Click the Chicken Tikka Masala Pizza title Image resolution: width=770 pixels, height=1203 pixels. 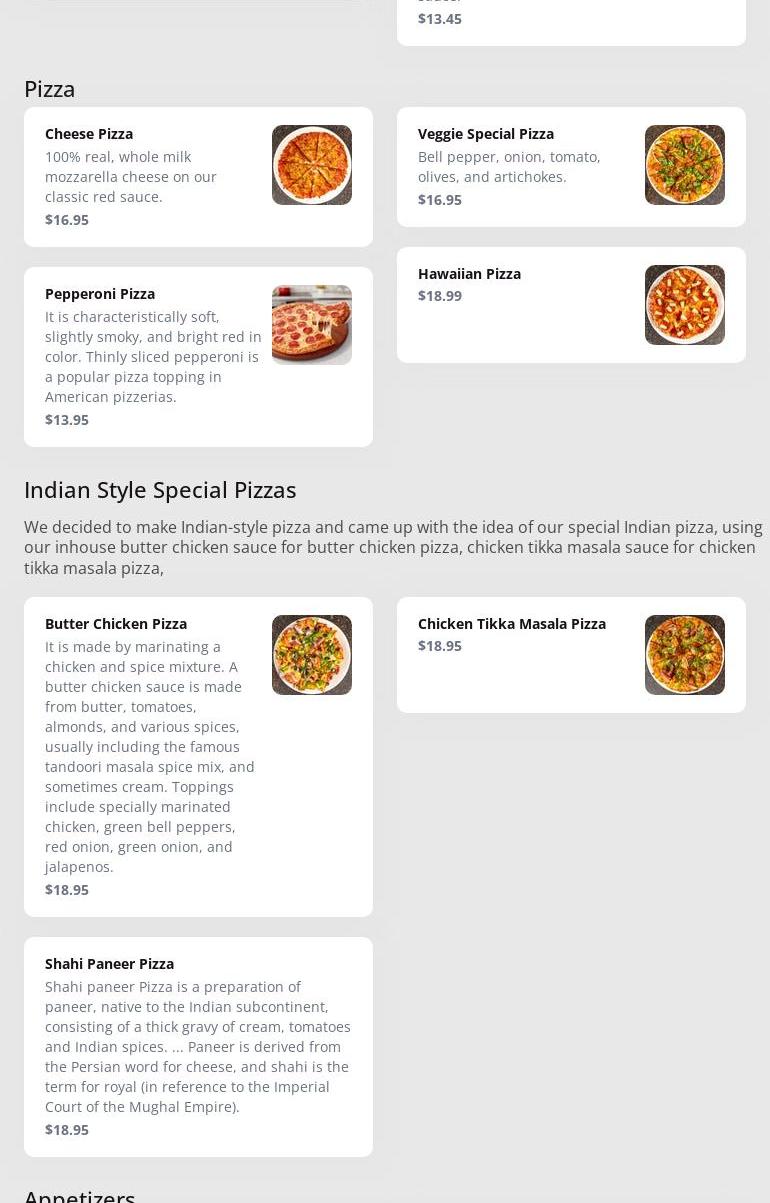click(x=512, y=624)
